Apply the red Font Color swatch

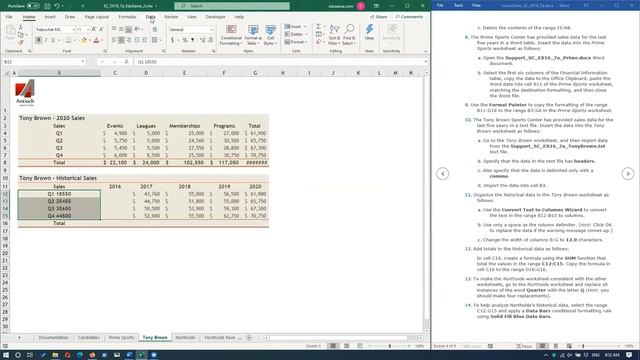(96, 40)
